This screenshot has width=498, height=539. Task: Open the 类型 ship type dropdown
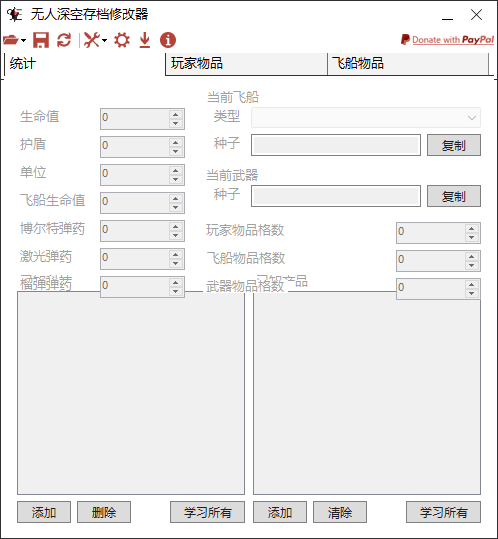click(366, 118)
